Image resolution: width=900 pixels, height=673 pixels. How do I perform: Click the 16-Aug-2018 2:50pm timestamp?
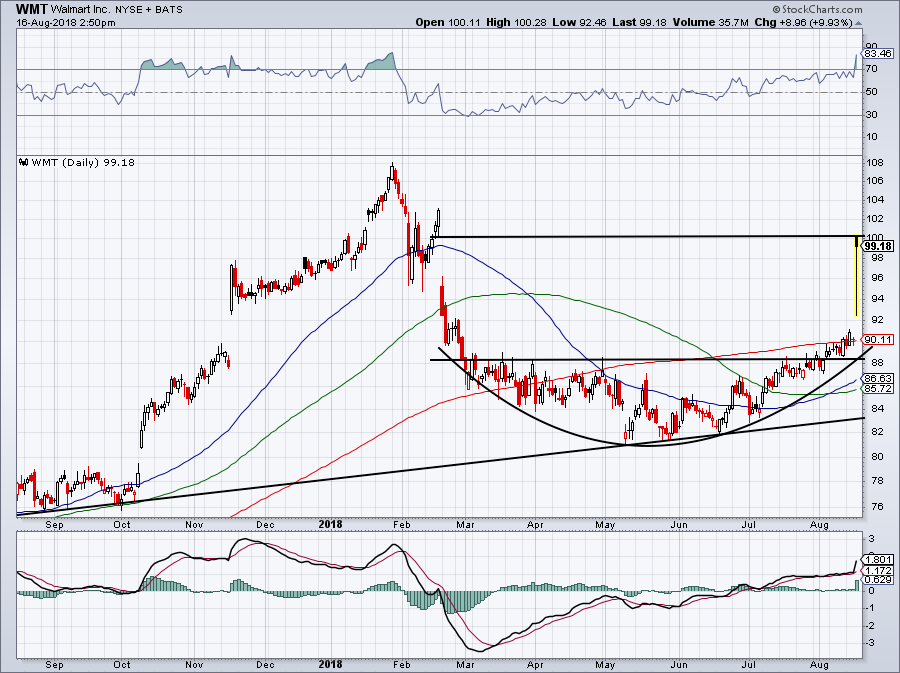click(x=65, y=23)
